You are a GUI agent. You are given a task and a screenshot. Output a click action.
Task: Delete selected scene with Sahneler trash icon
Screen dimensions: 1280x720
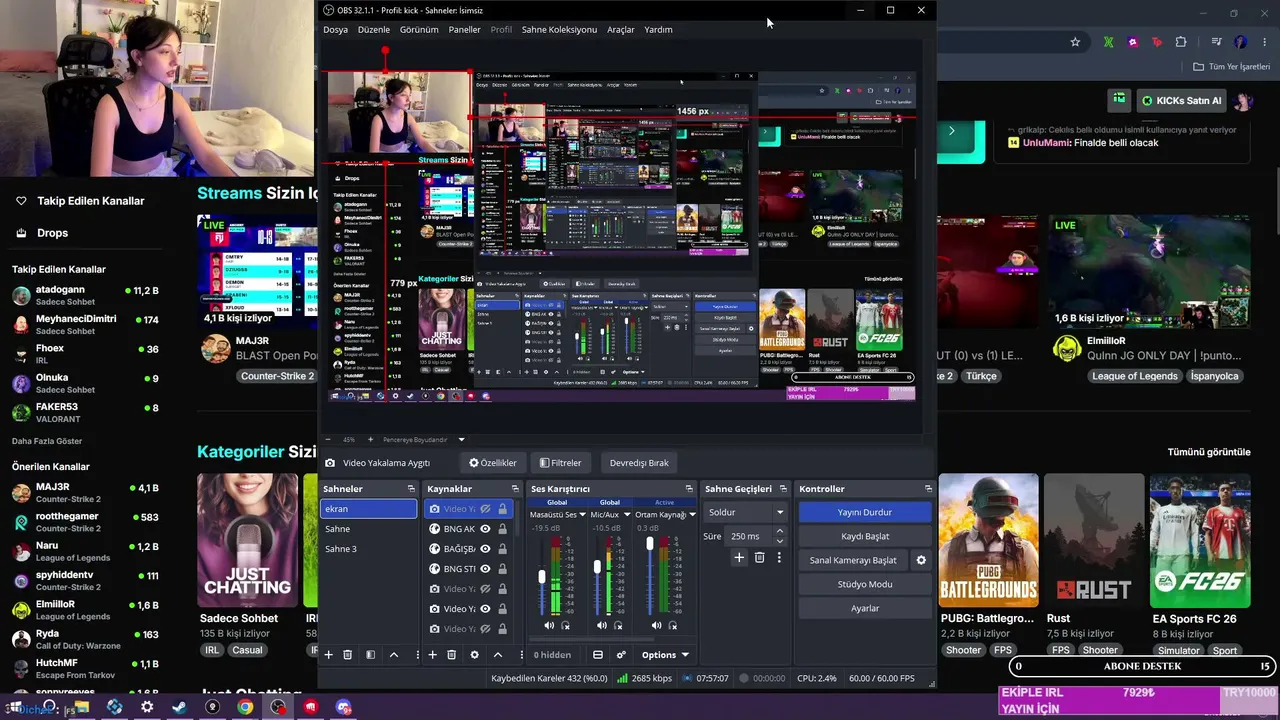[x=348, y=655]
